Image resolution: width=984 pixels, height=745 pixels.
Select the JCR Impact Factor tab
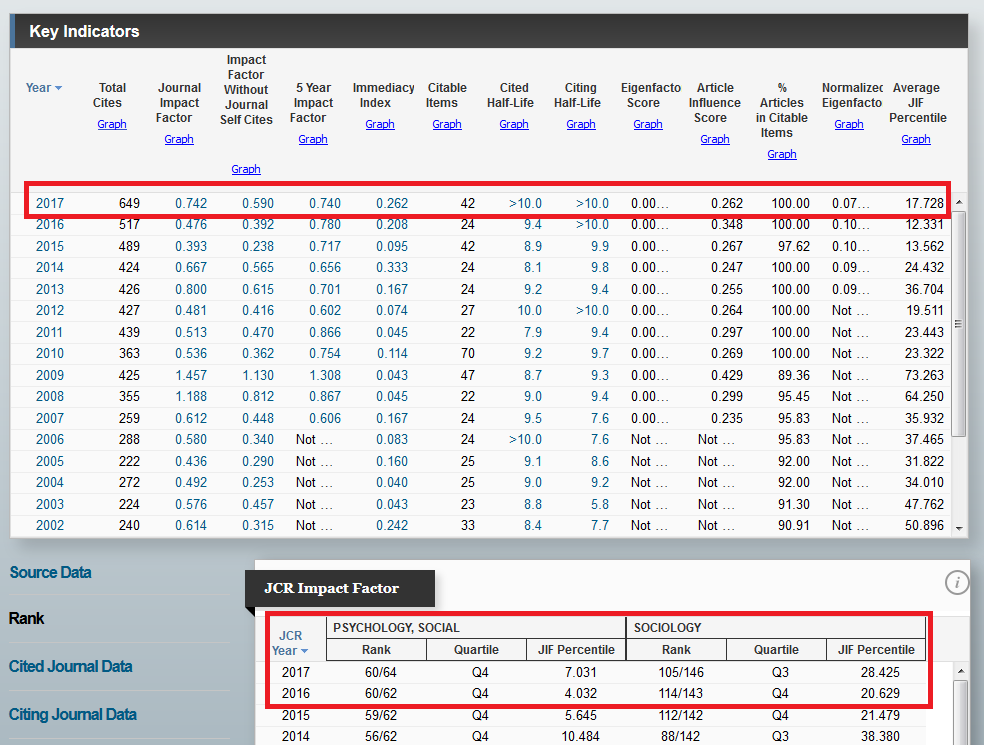pyautogui.click(x=340, y=588)
